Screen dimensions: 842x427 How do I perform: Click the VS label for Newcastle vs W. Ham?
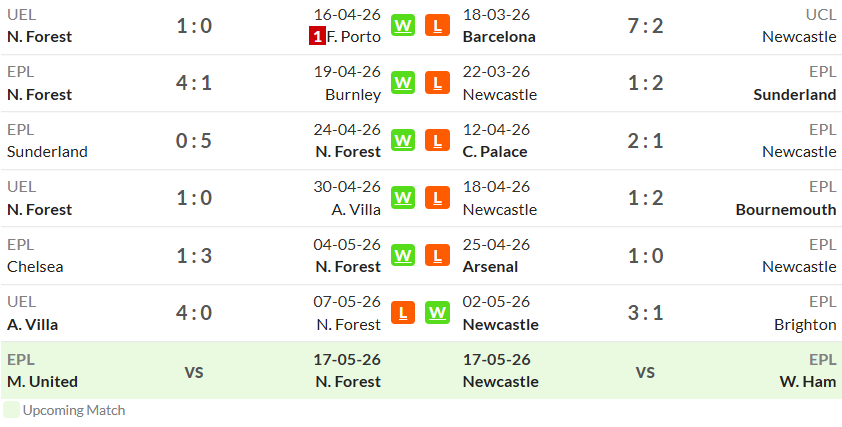point(645,372)
